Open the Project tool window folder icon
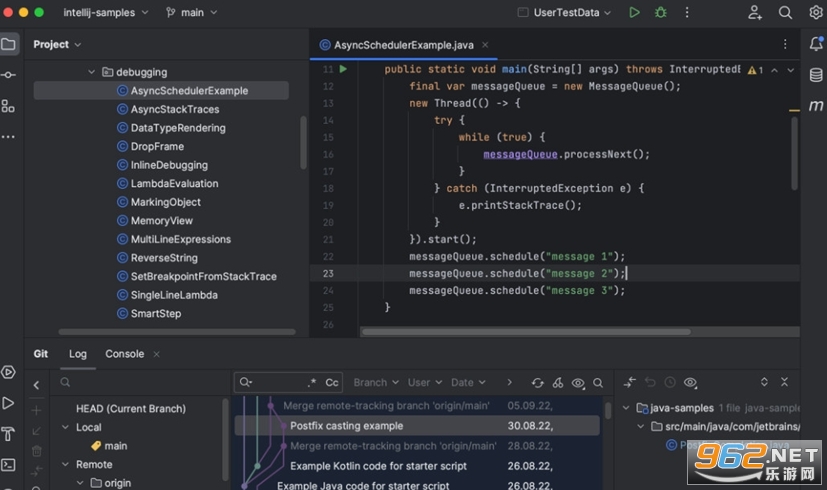Screen dimensions: 827x490 tap(8, 44)
